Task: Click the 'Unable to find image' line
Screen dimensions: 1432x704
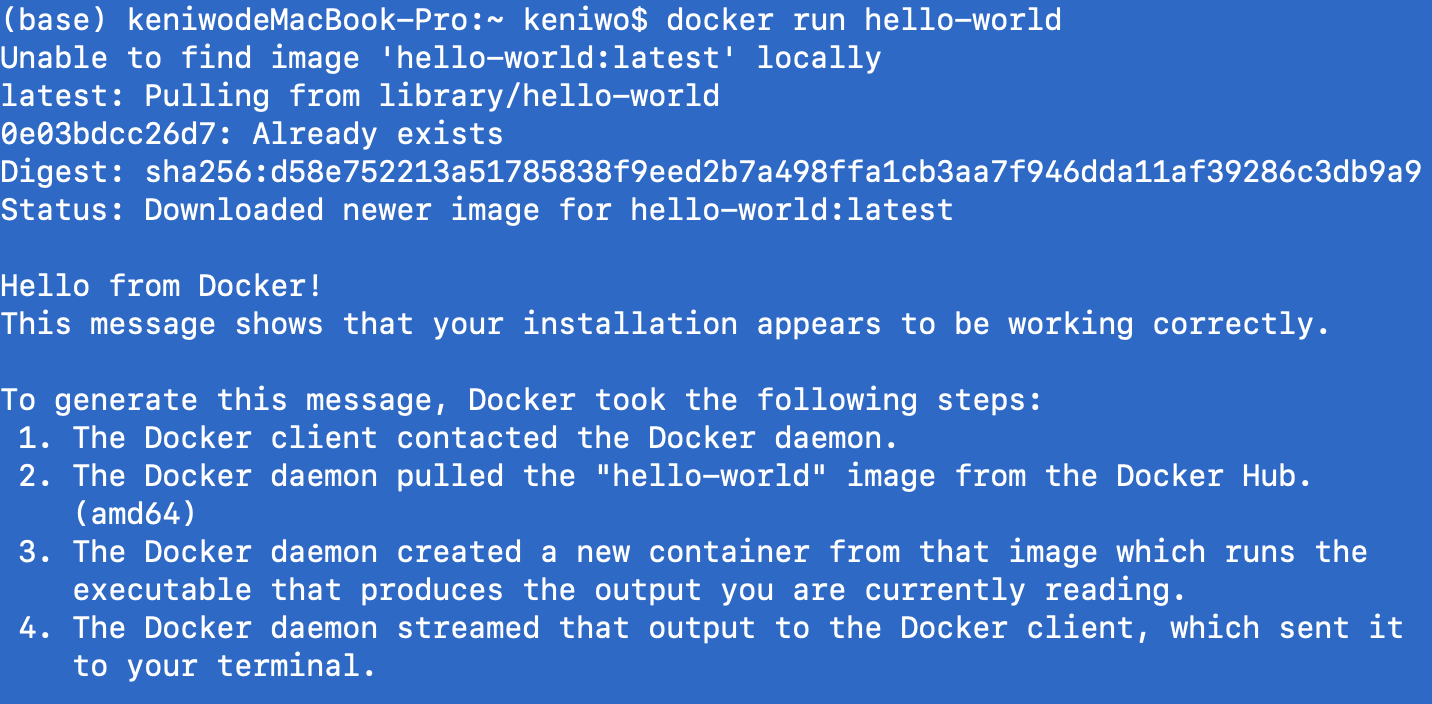Action: [440, 58]
